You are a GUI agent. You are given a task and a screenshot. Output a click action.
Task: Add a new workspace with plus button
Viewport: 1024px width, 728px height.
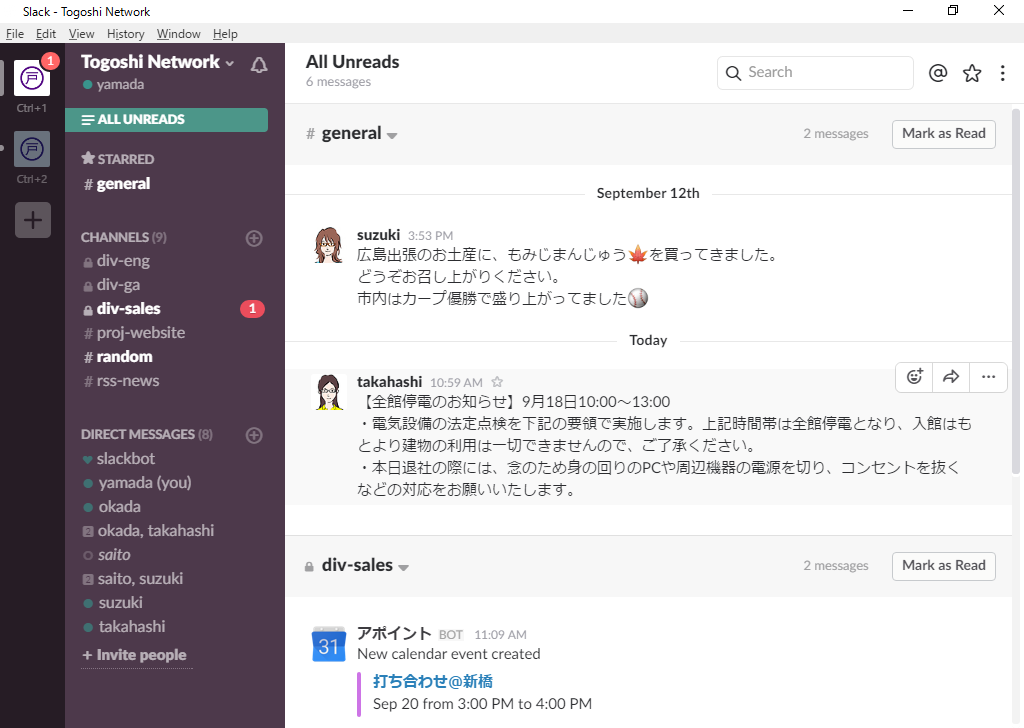point(33,220)
